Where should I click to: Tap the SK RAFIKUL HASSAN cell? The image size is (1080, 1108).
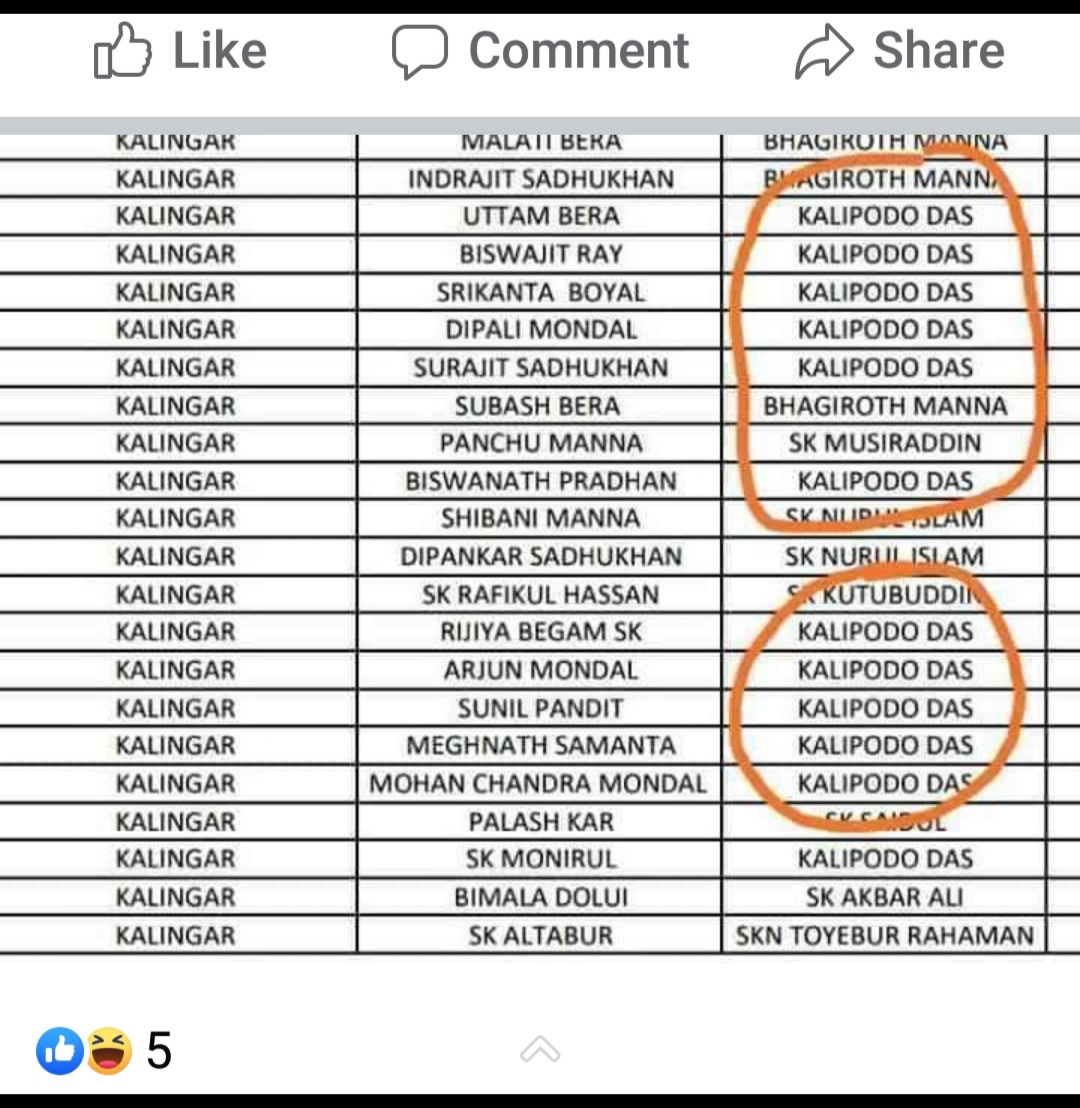pyautogui.click(x=541, y=594)
